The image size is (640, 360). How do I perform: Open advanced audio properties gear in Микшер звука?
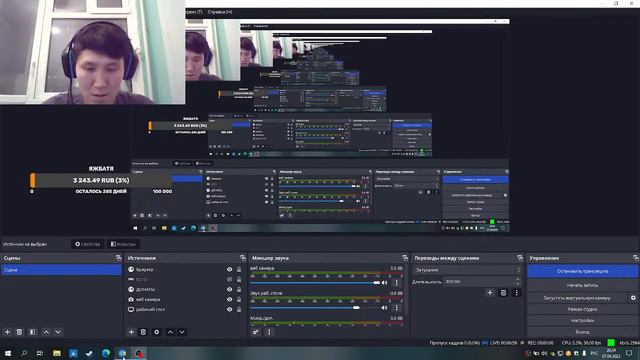pyautogui.click(x=256, y=332)
